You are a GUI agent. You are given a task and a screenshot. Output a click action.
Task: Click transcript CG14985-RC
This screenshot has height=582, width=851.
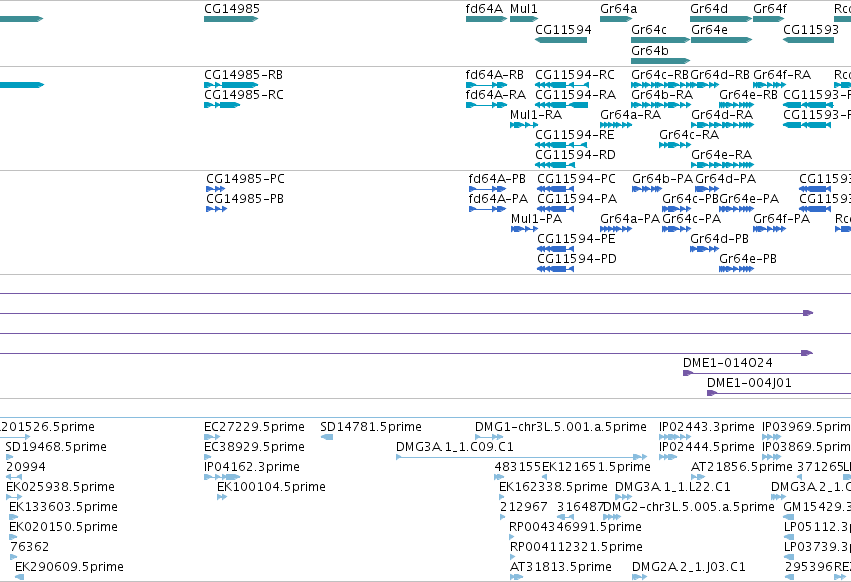pos(222,105)
